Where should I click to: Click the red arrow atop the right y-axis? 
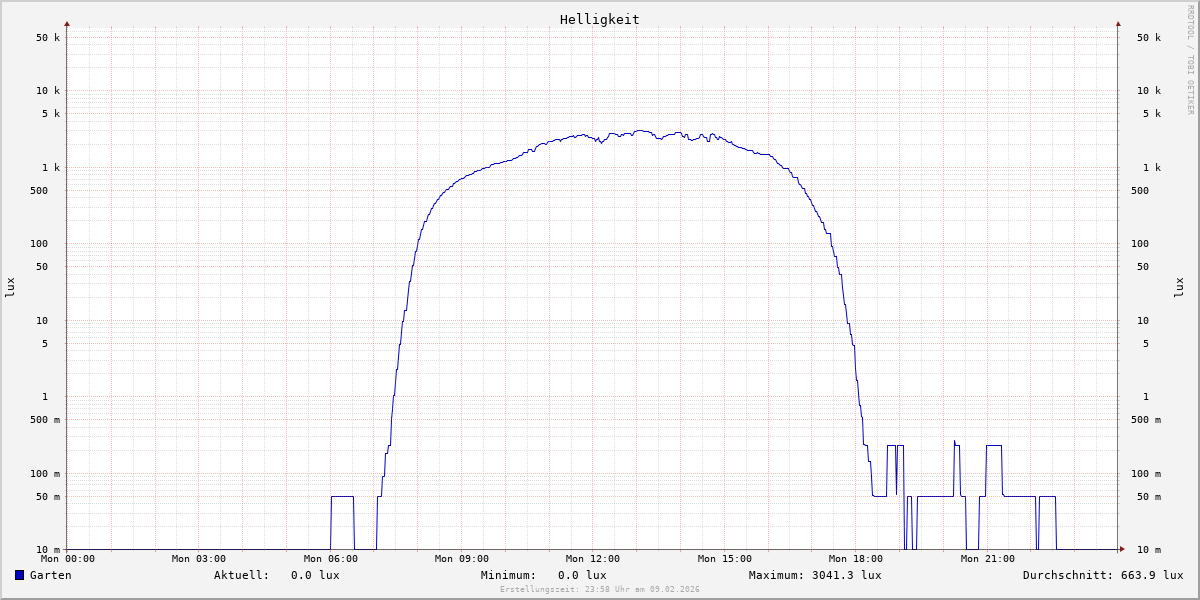1118,23
